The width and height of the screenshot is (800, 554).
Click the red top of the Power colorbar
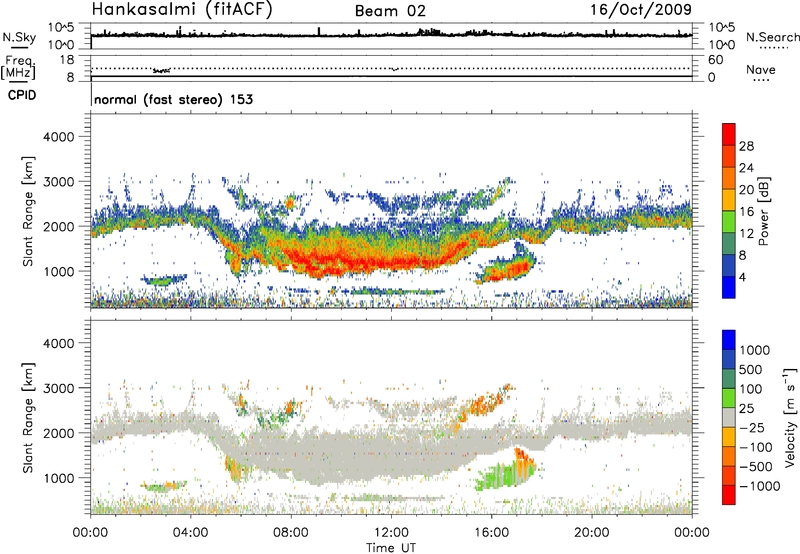729,134
